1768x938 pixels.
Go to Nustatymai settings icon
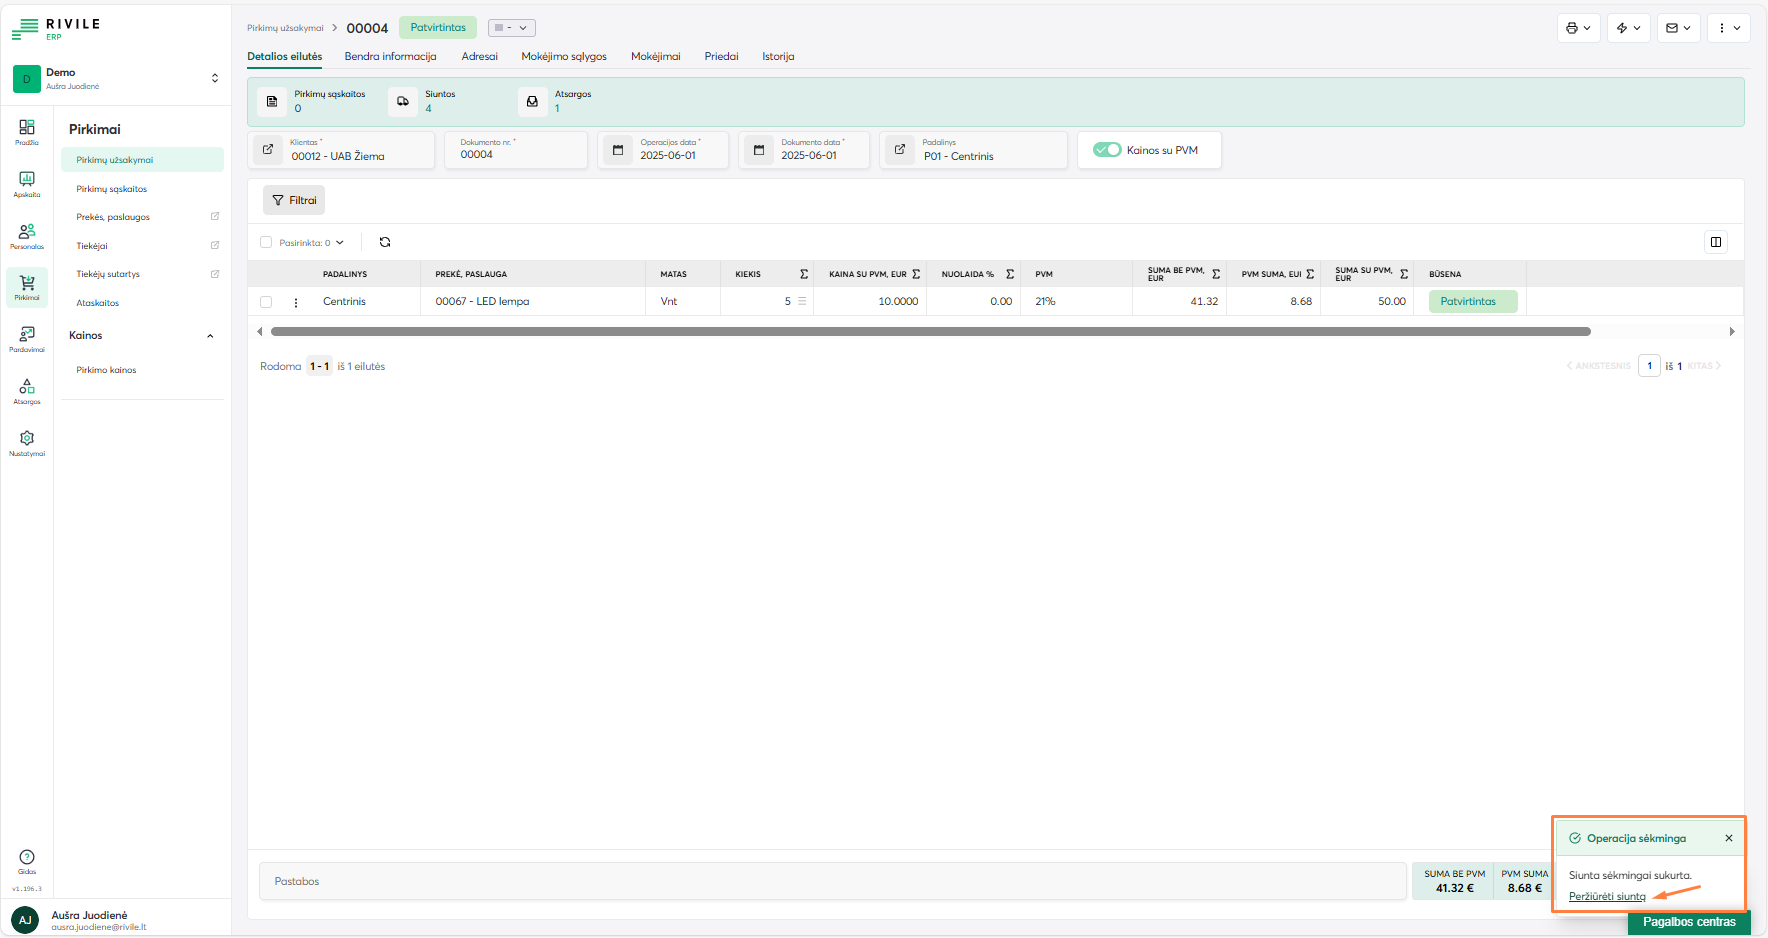click(27, 442)
